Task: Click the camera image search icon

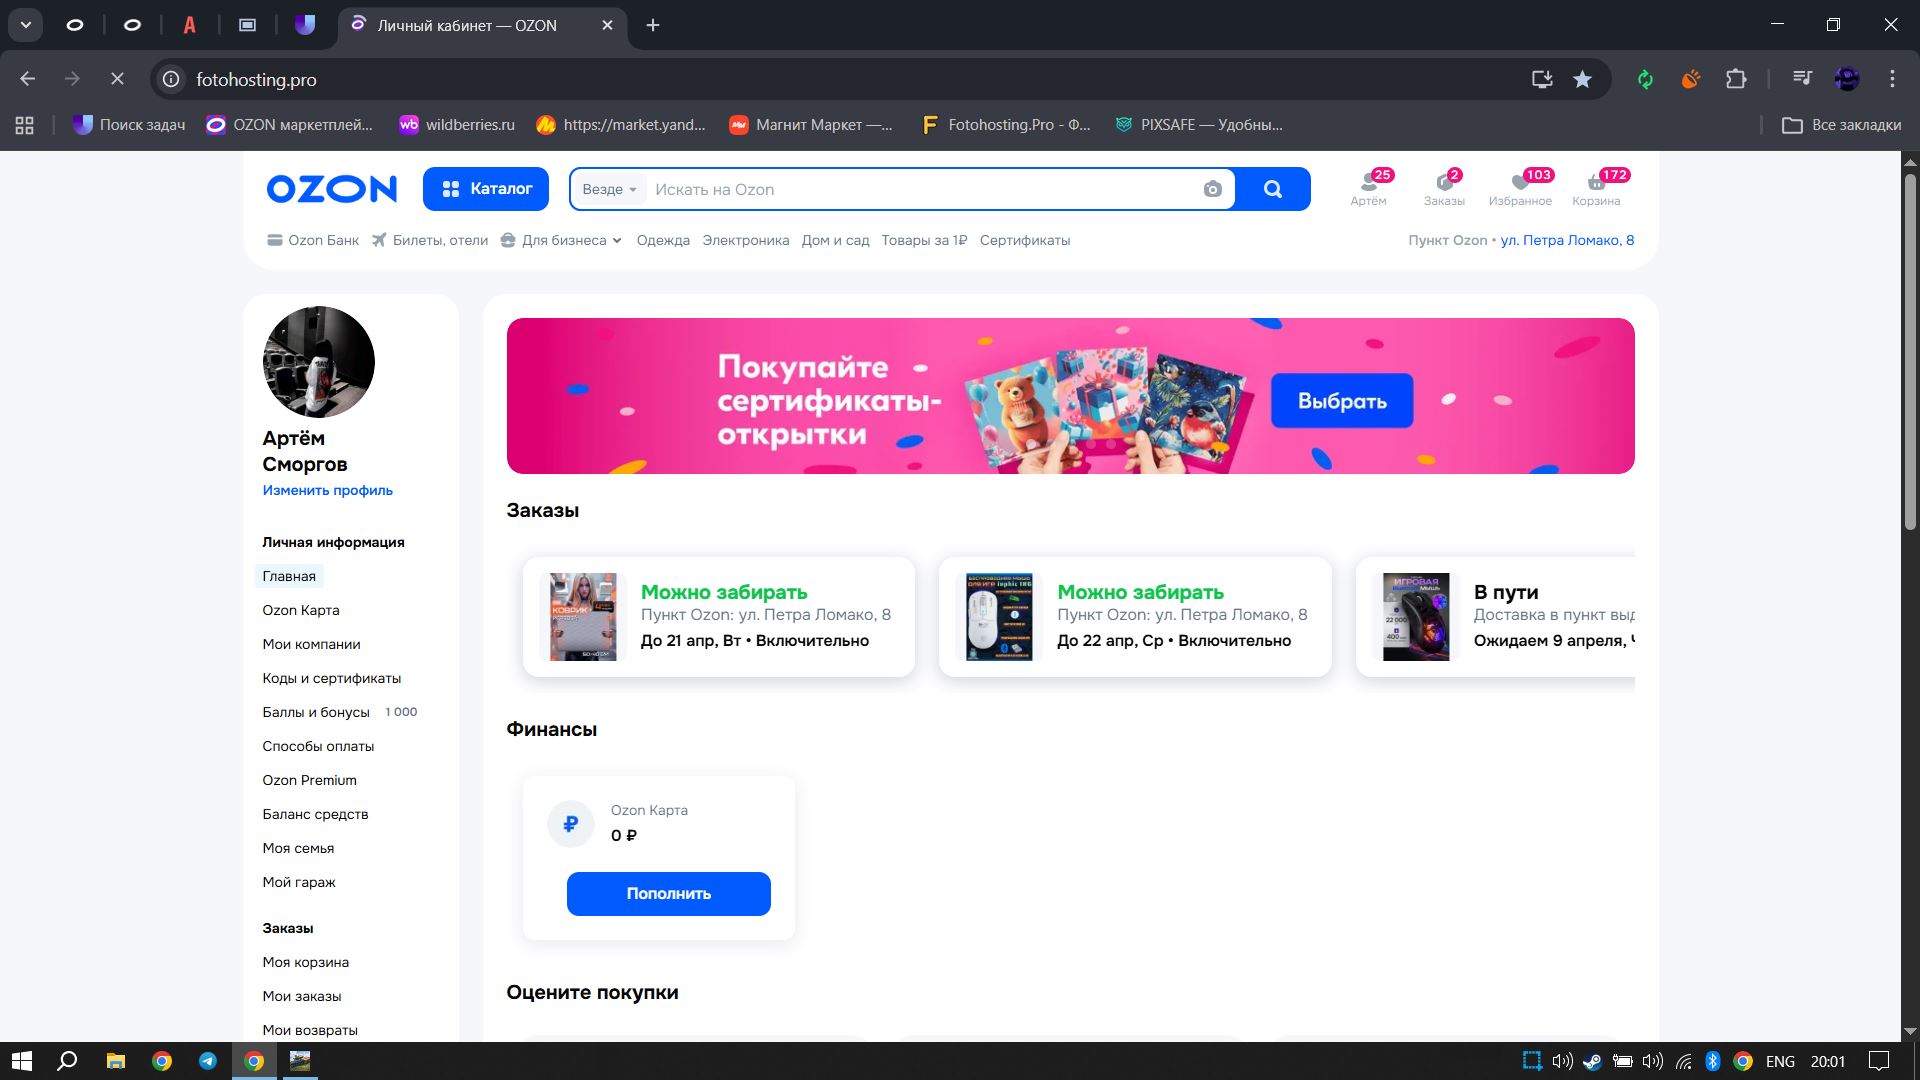Action: 1212,189
